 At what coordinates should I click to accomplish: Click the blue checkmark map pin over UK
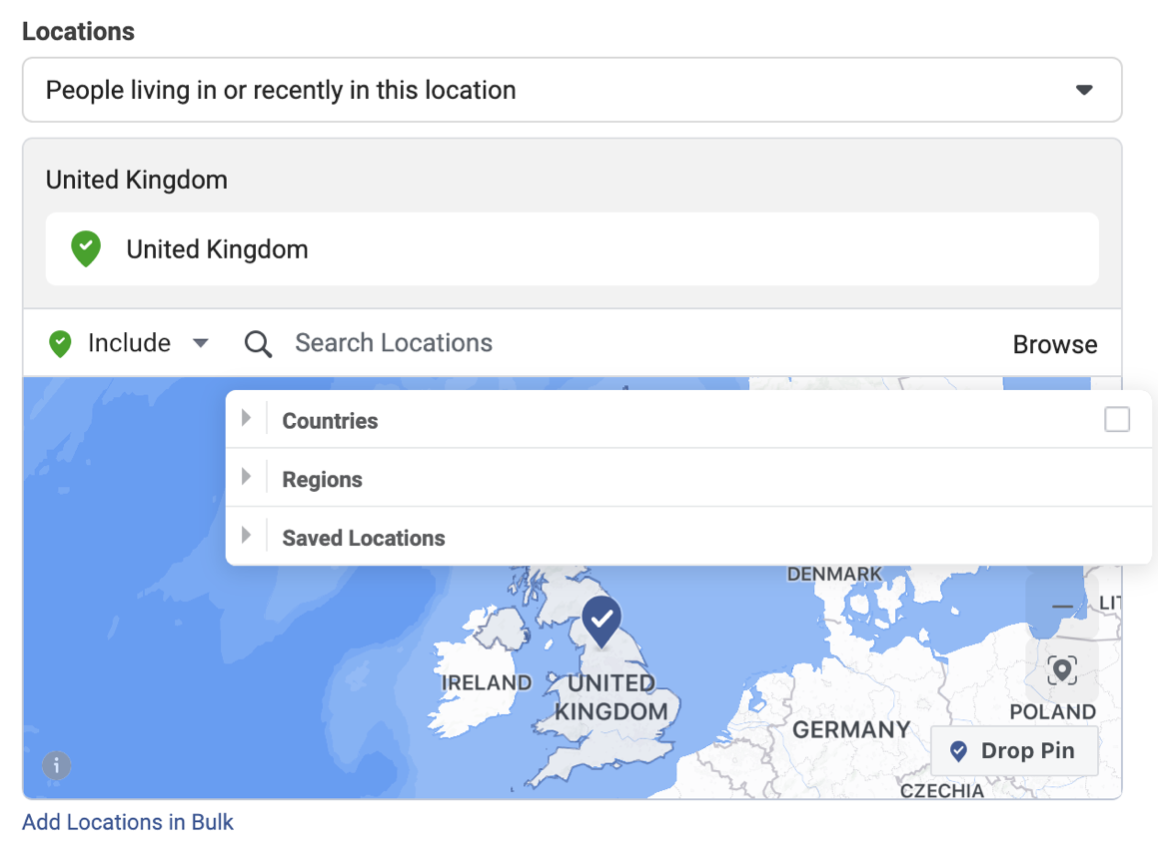(601, 621)
